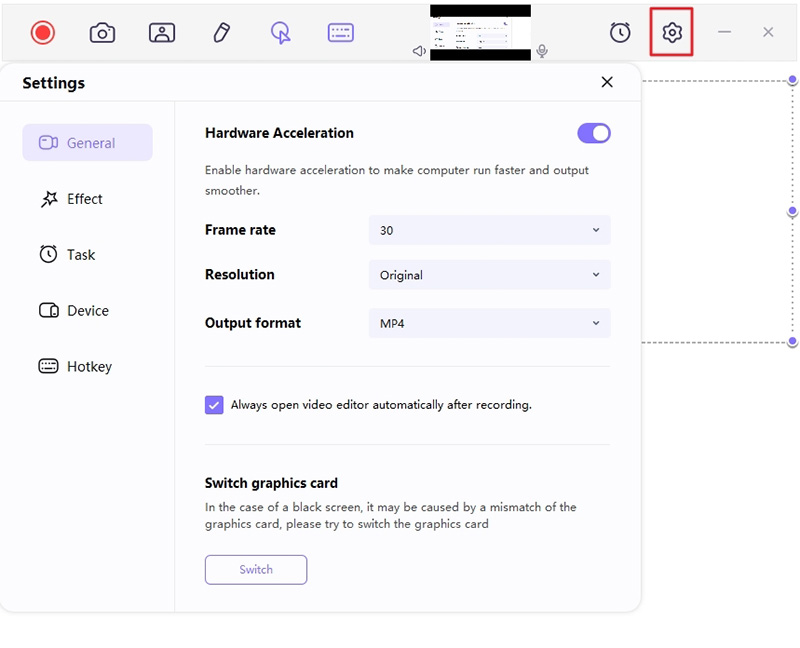Viewport: 800px width, 648px height.
Task: Open the webcam overlay icon
Action: pos(162,33)
